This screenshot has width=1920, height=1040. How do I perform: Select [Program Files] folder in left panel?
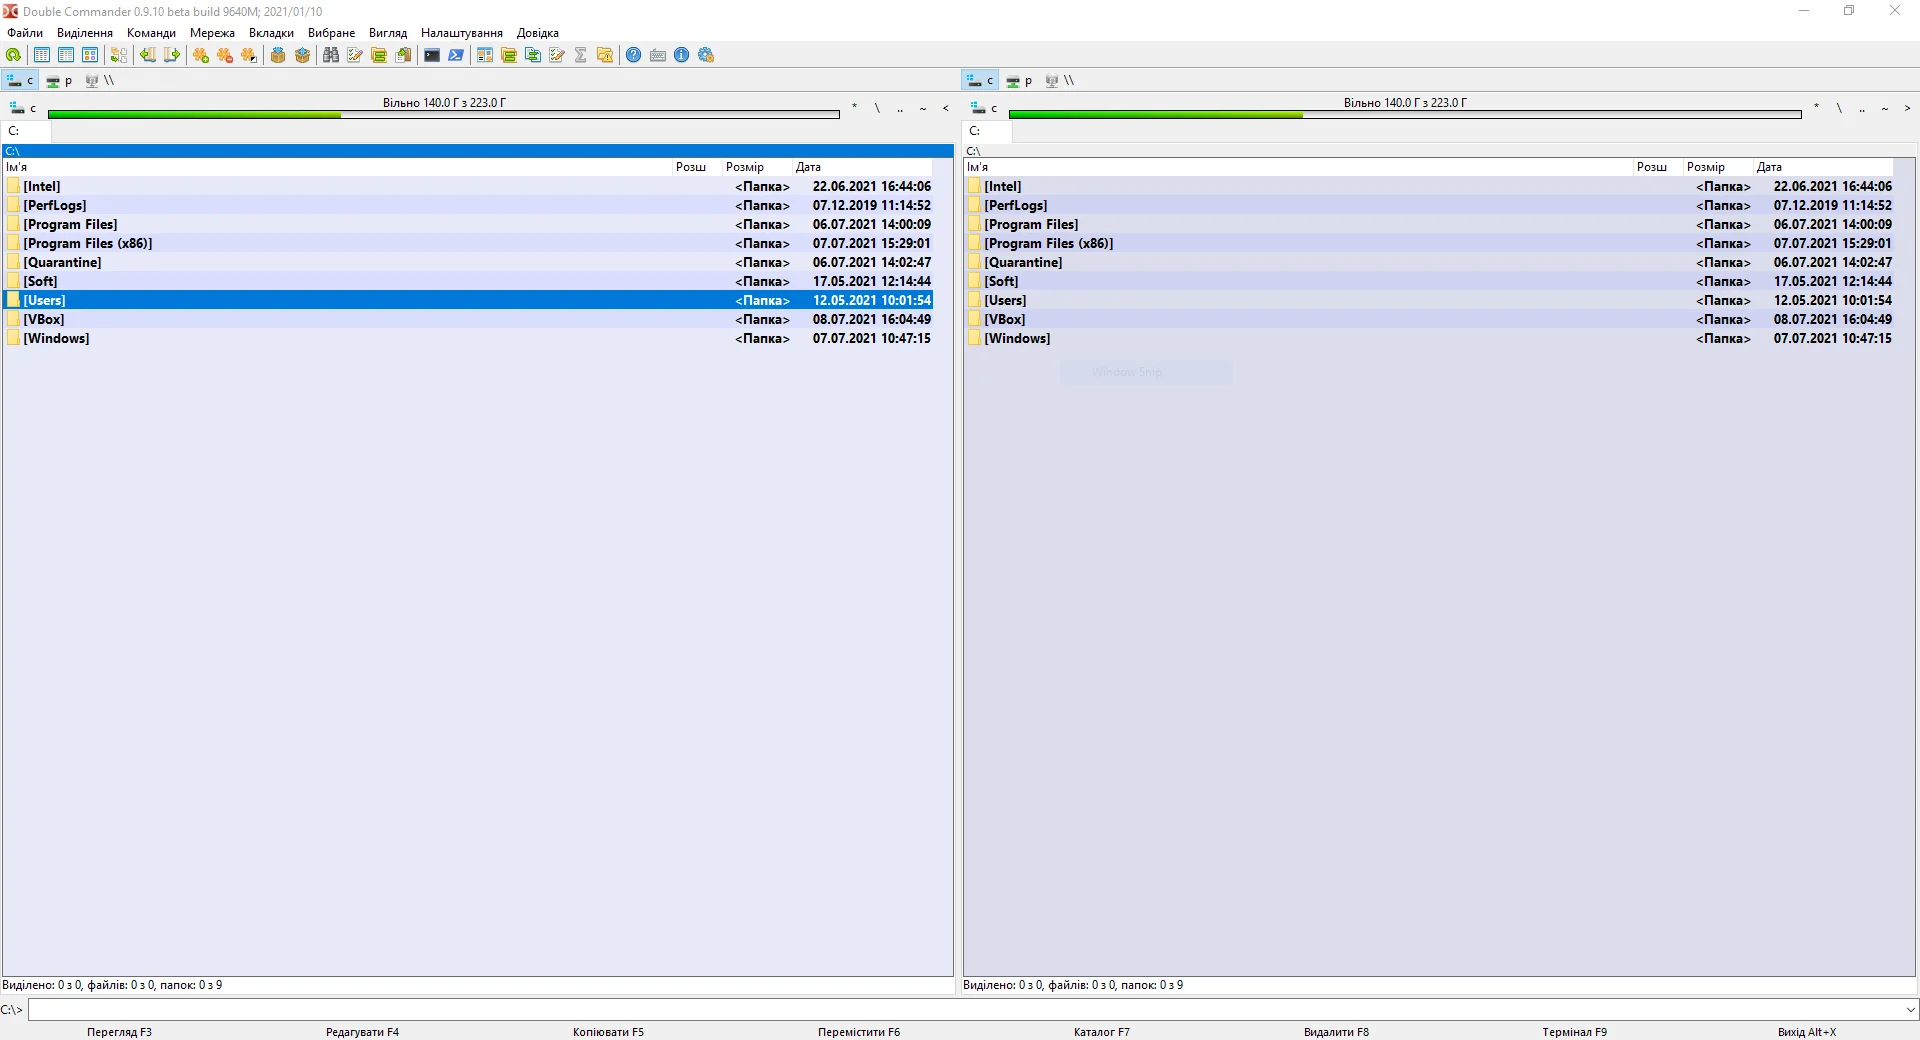tap(468, 224)
